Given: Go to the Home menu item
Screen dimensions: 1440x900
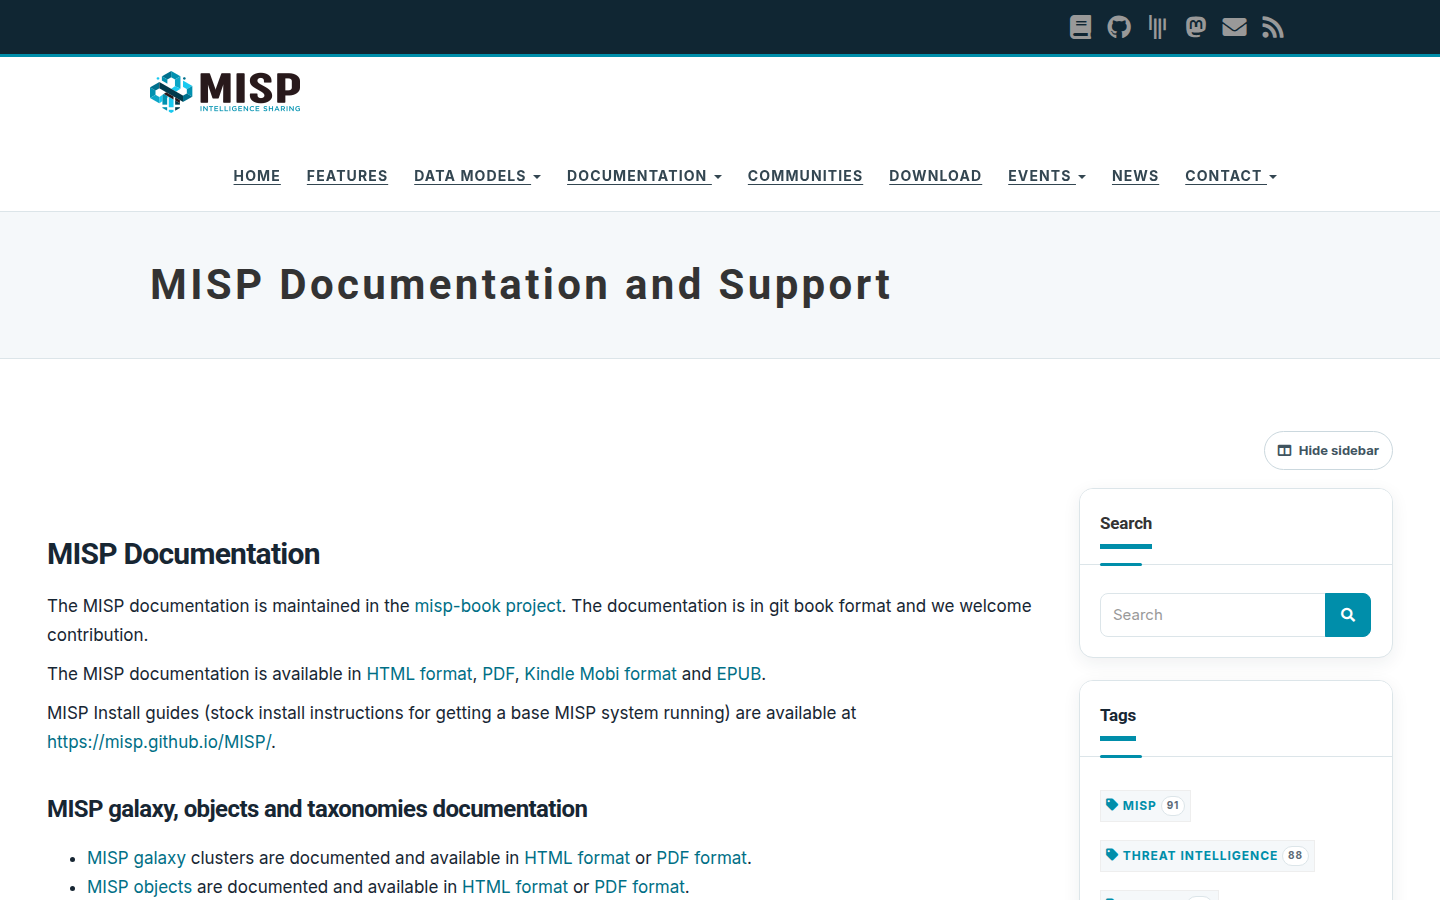Looking at the screenshot, I should 257,176.
